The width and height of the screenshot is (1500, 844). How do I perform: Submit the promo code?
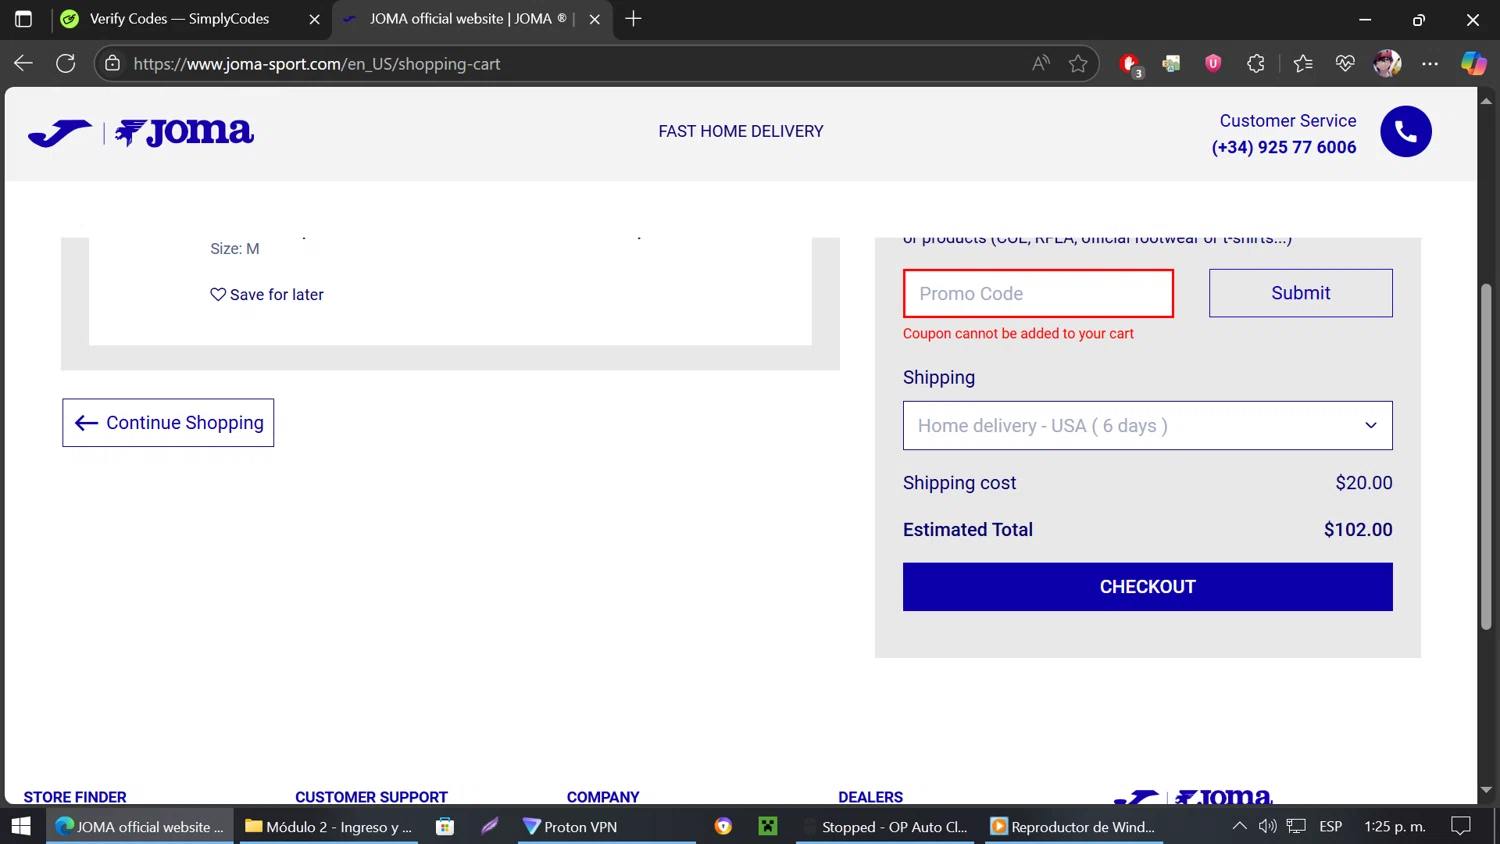(1300, 293)
